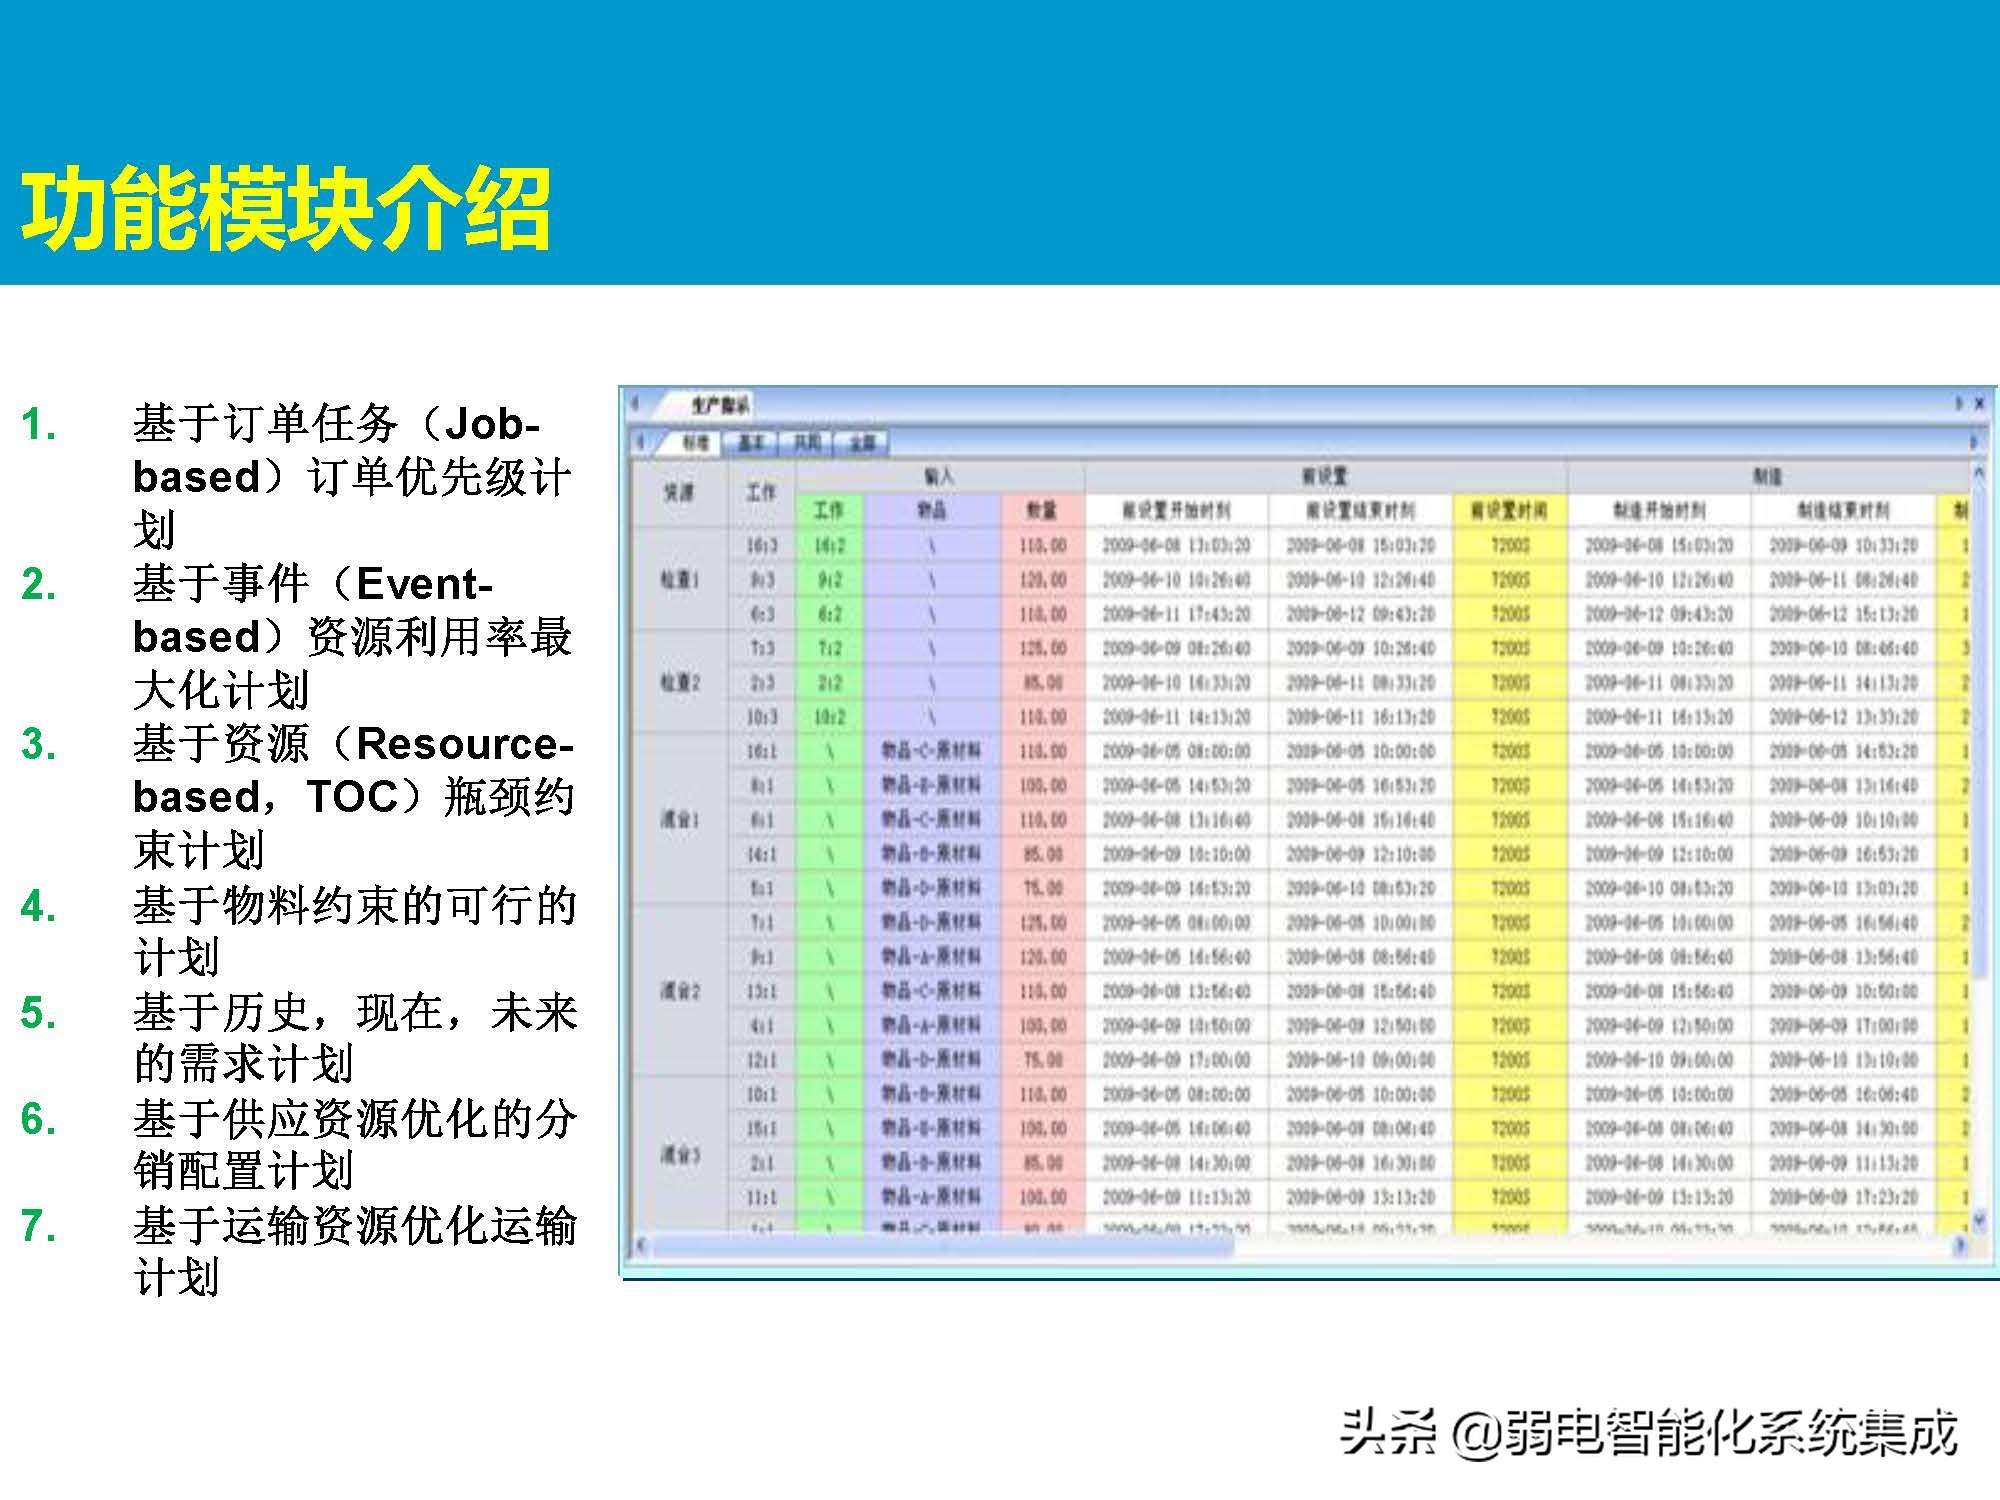
Task: Click the 输入 group header
Action: (x=940, y=477)
